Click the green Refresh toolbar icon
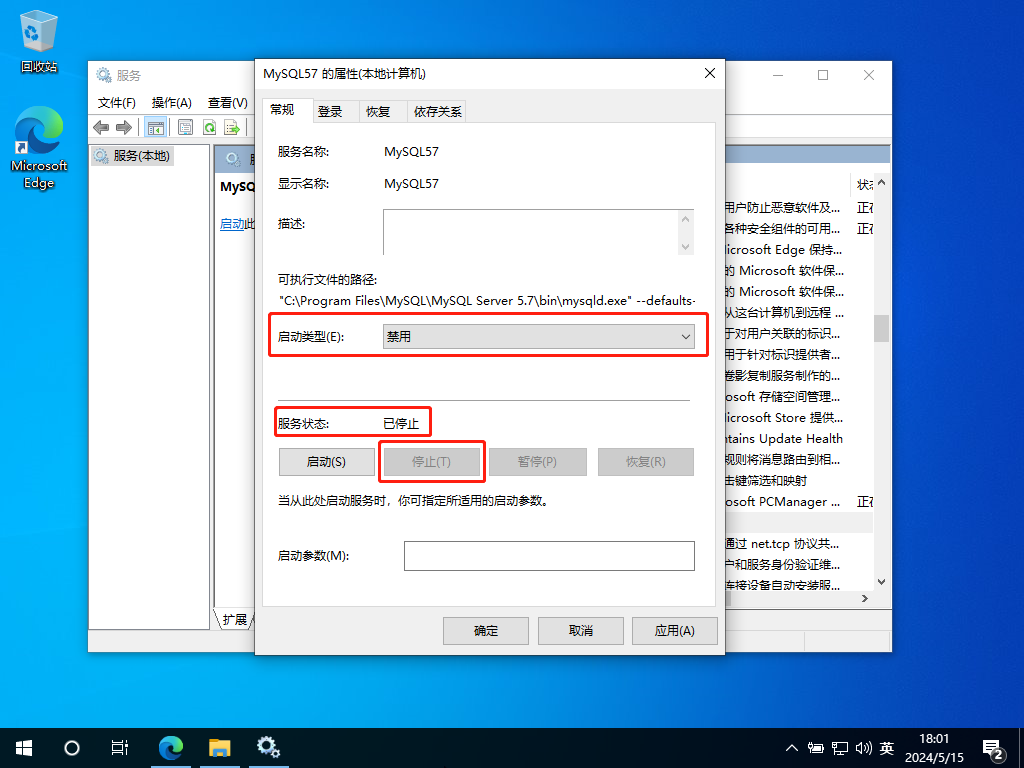 pyautogui.click(x=209, y=127)
